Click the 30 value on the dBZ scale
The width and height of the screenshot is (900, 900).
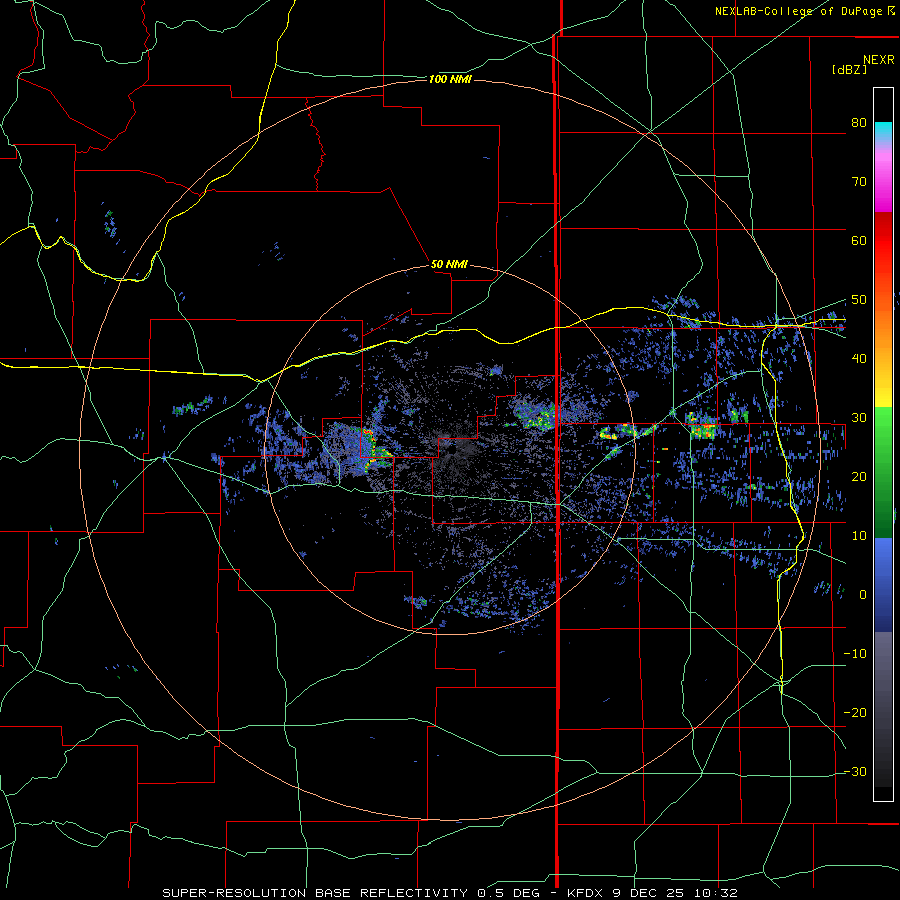coord(859,418)
